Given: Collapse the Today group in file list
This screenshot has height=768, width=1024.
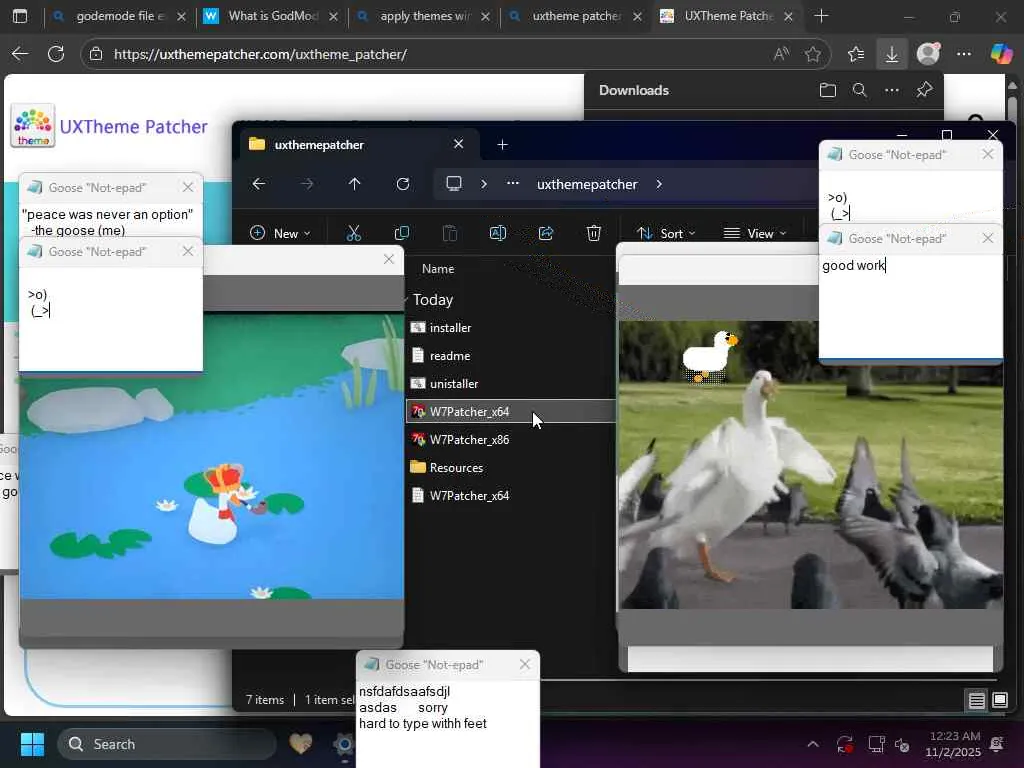Looking at the screenshot, I should click(408, 300).
